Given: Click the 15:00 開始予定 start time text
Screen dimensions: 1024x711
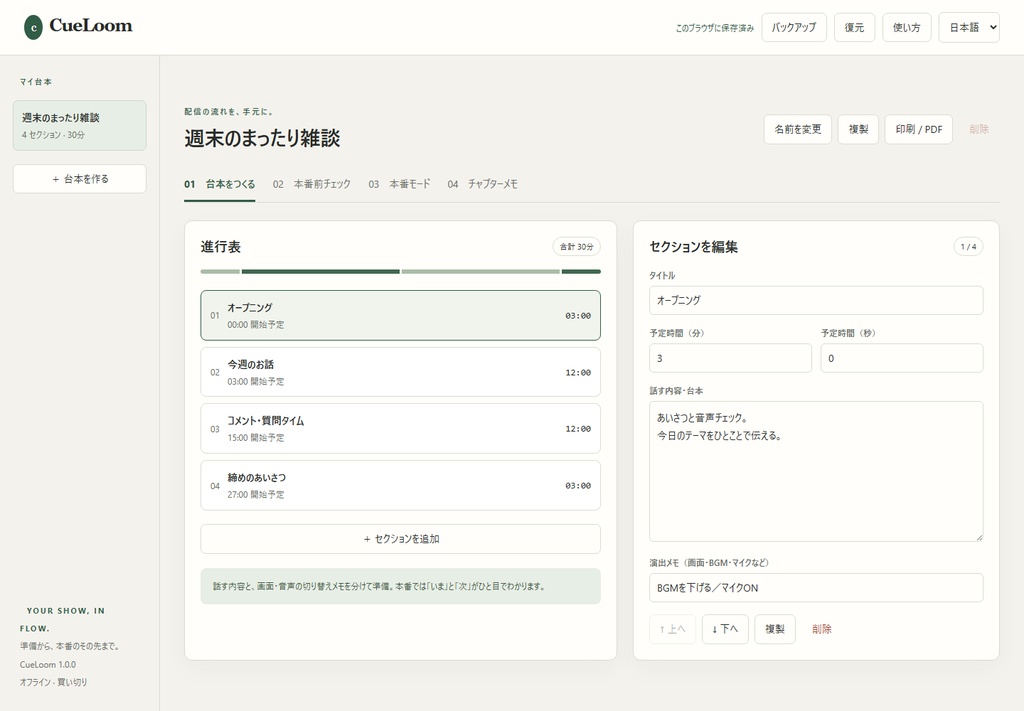Looking at the screenshot, I should tap(256, 438).
